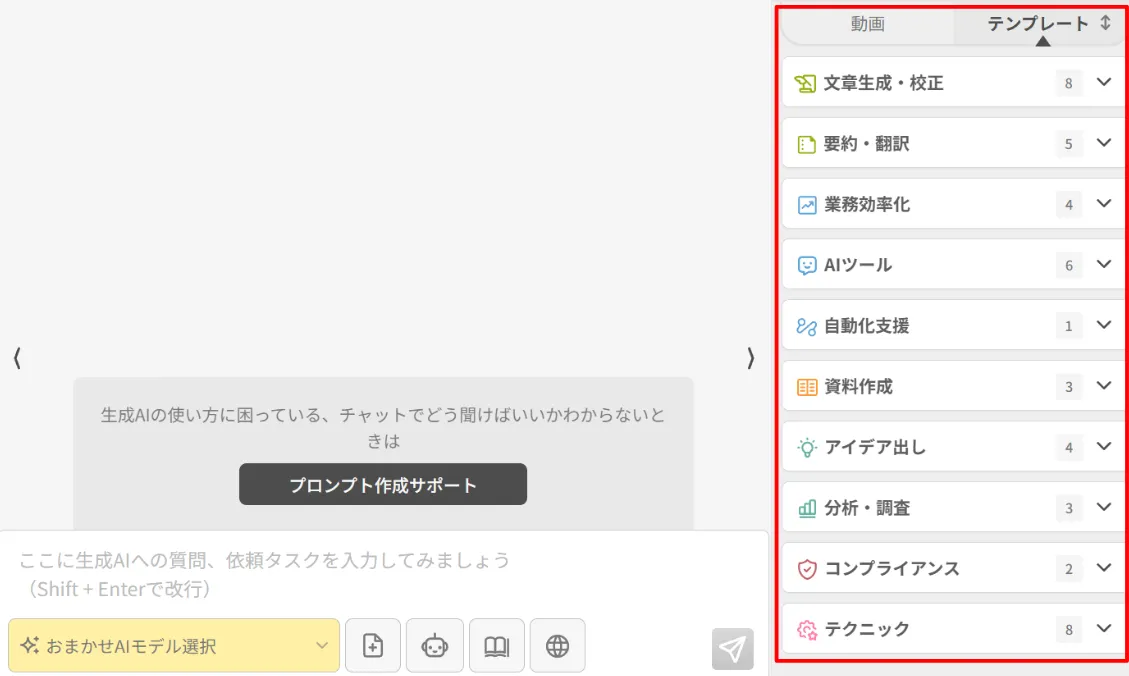The image size is (1129, 676).
Task: Switch to the 動画 tab
Action: pyautogui.click(x=867, y=24)
